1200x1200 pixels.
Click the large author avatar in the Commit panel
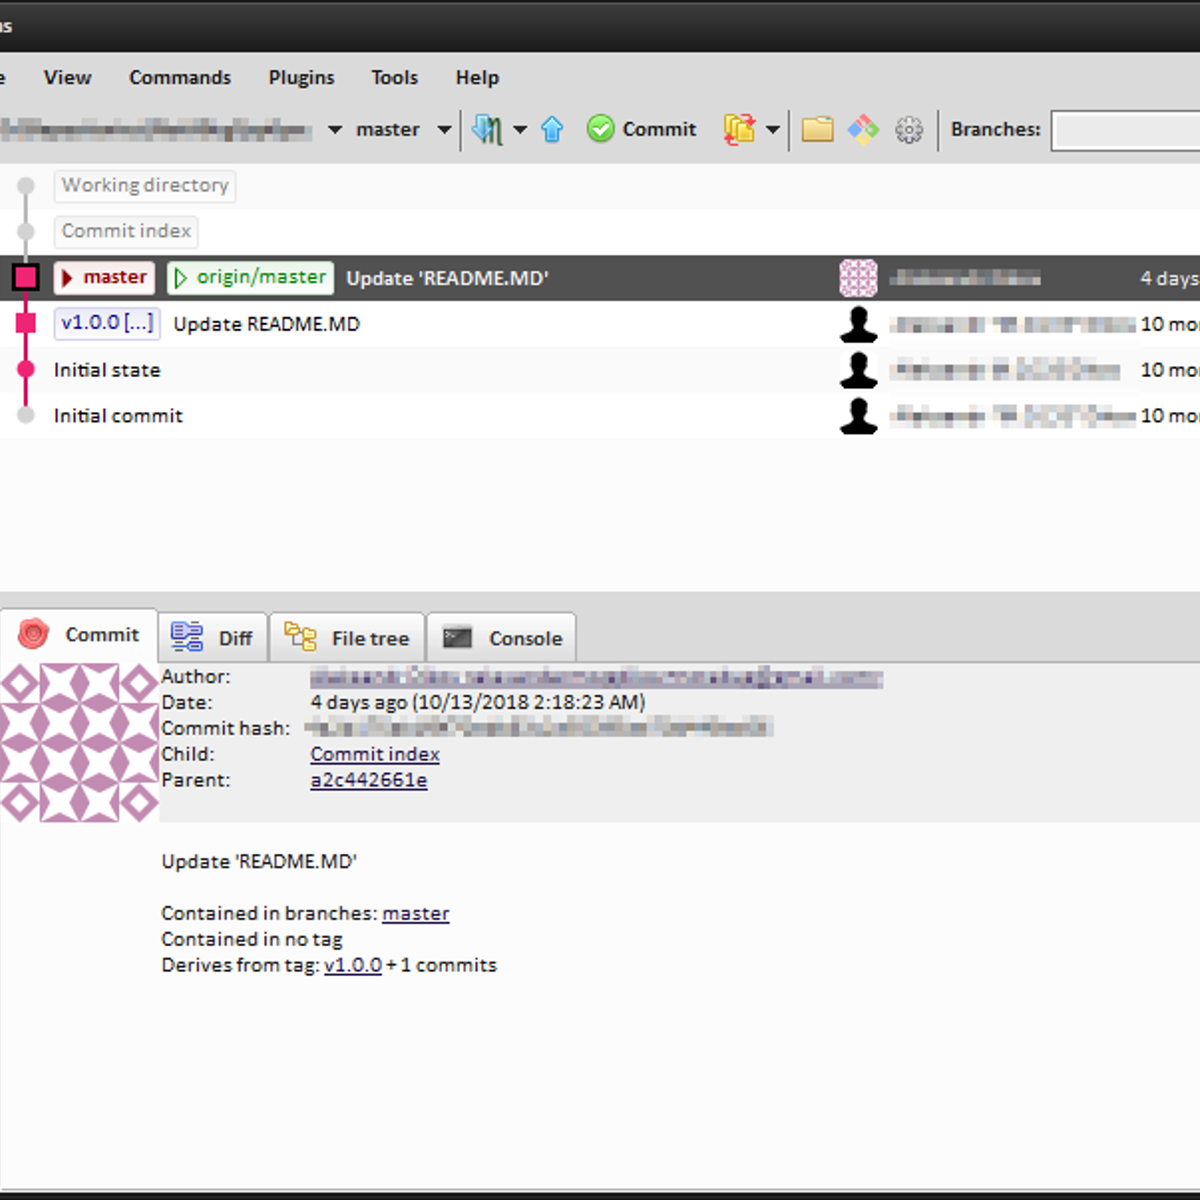click(x=79, y=742)
